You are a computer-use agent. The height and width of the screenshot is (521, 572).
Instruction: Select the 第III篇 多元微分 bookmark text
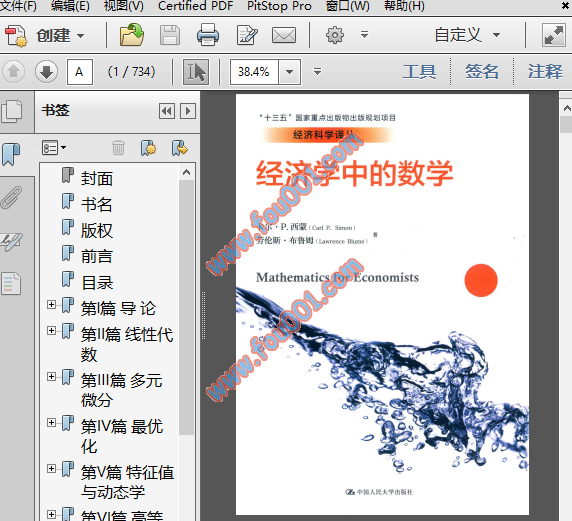[x=121, y=390]
